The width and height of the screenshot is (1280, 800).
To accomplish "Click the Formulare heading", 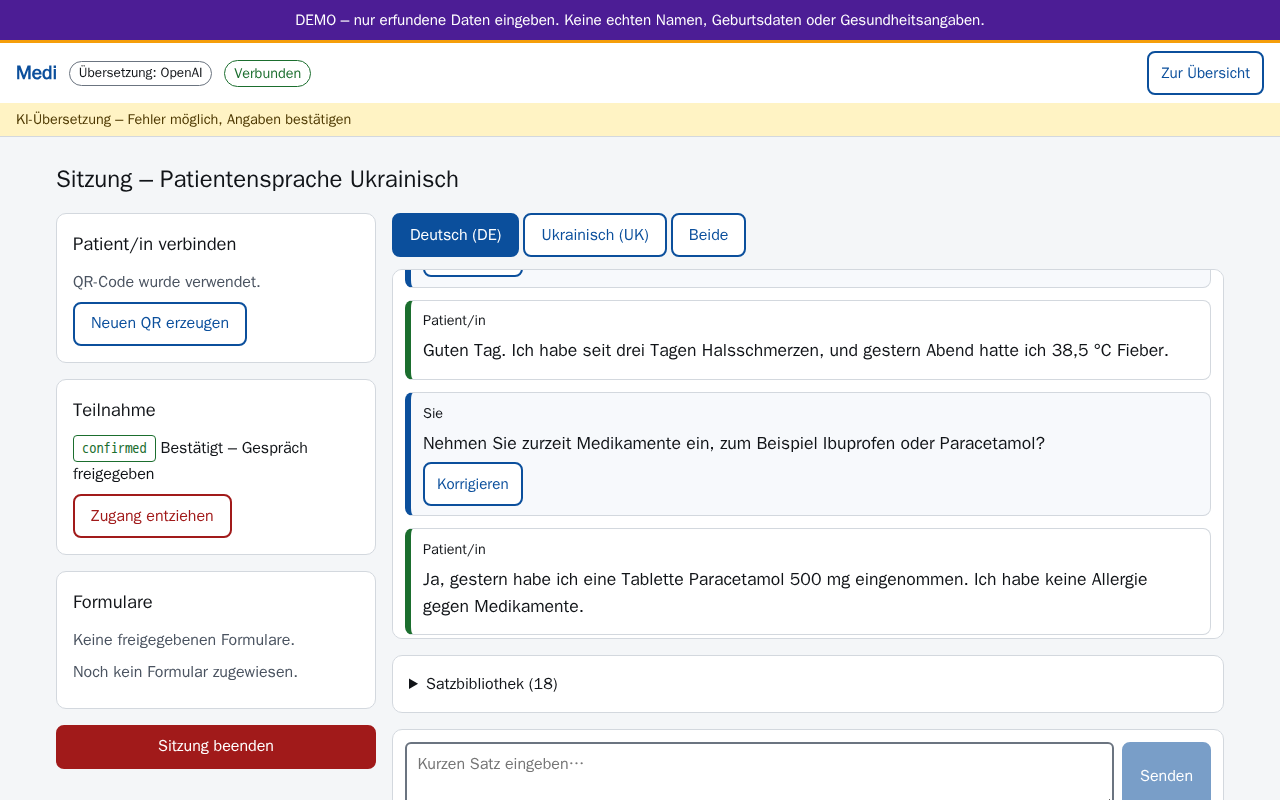I will (x=113, y=602).
